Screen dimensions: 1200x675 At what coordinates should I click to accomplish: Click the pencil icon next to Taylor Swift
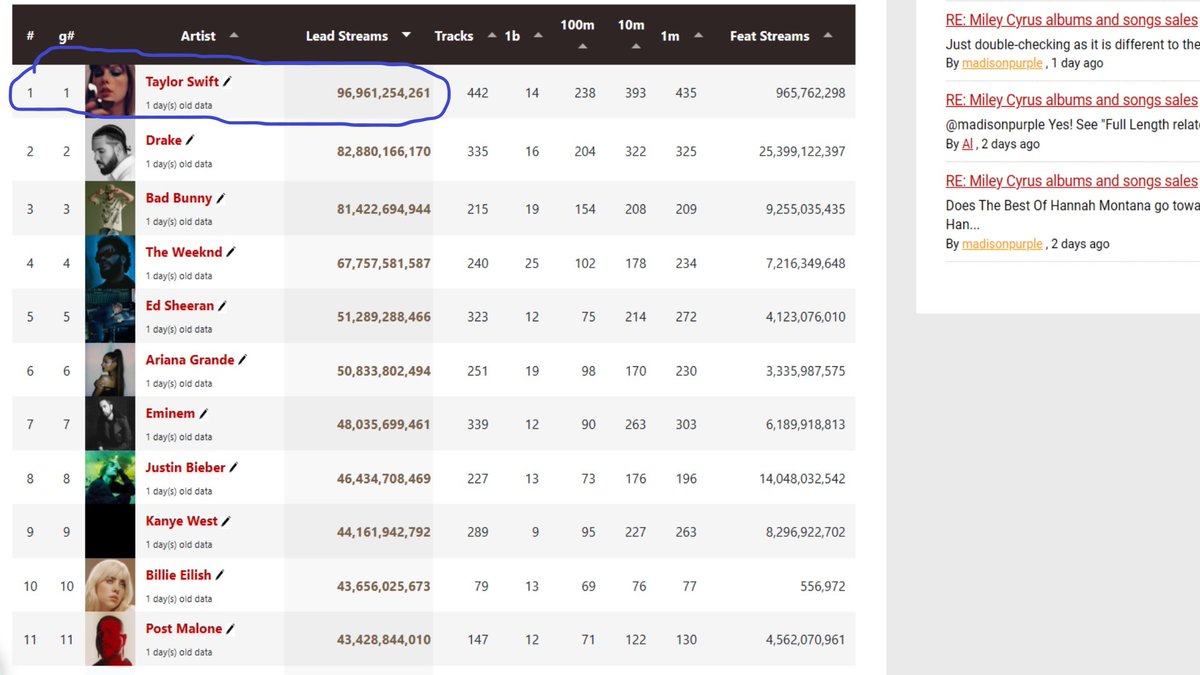pos(228,82)
